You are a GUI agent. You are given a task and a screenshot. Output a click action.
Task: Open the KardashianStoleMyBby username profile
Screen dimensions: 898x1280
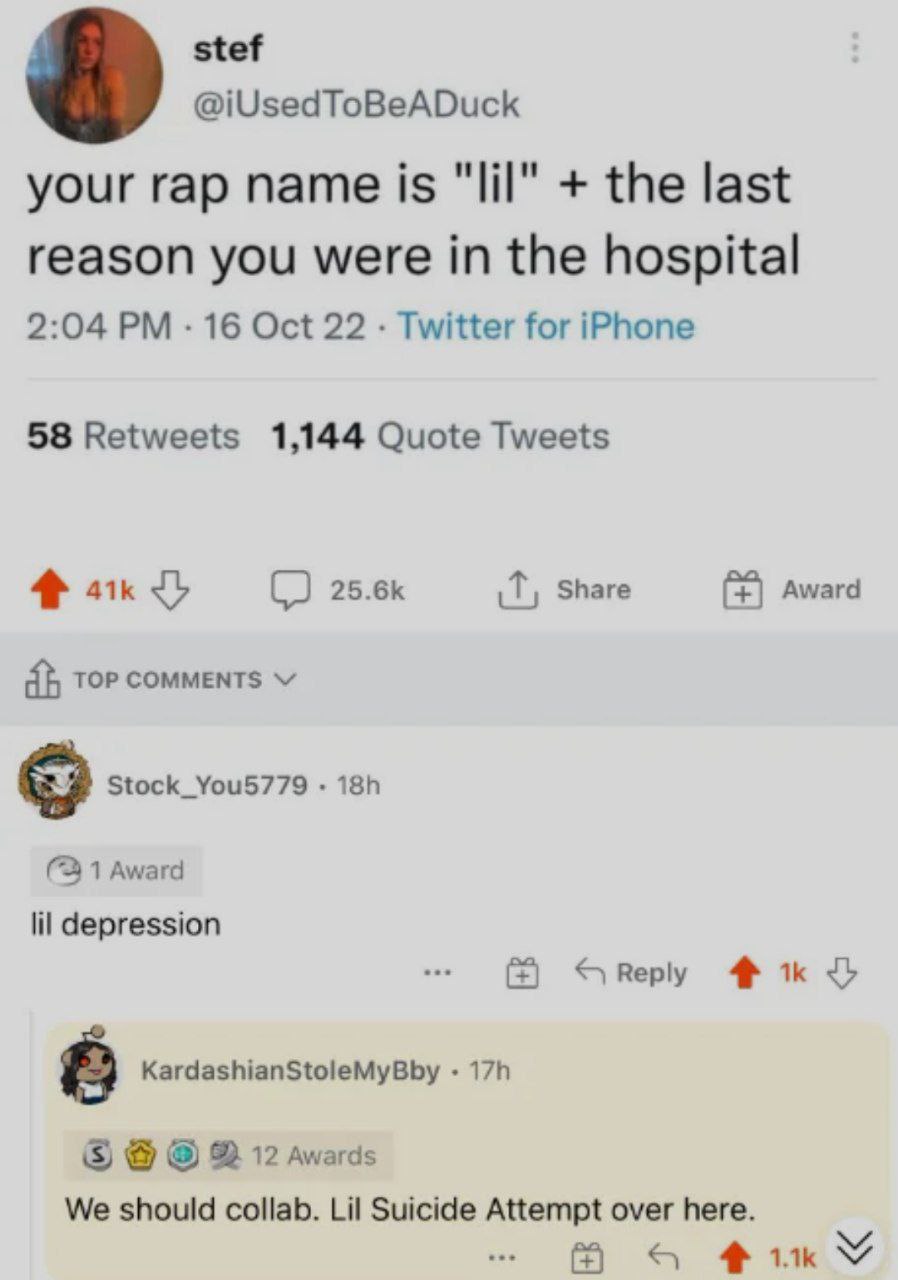291,1071
